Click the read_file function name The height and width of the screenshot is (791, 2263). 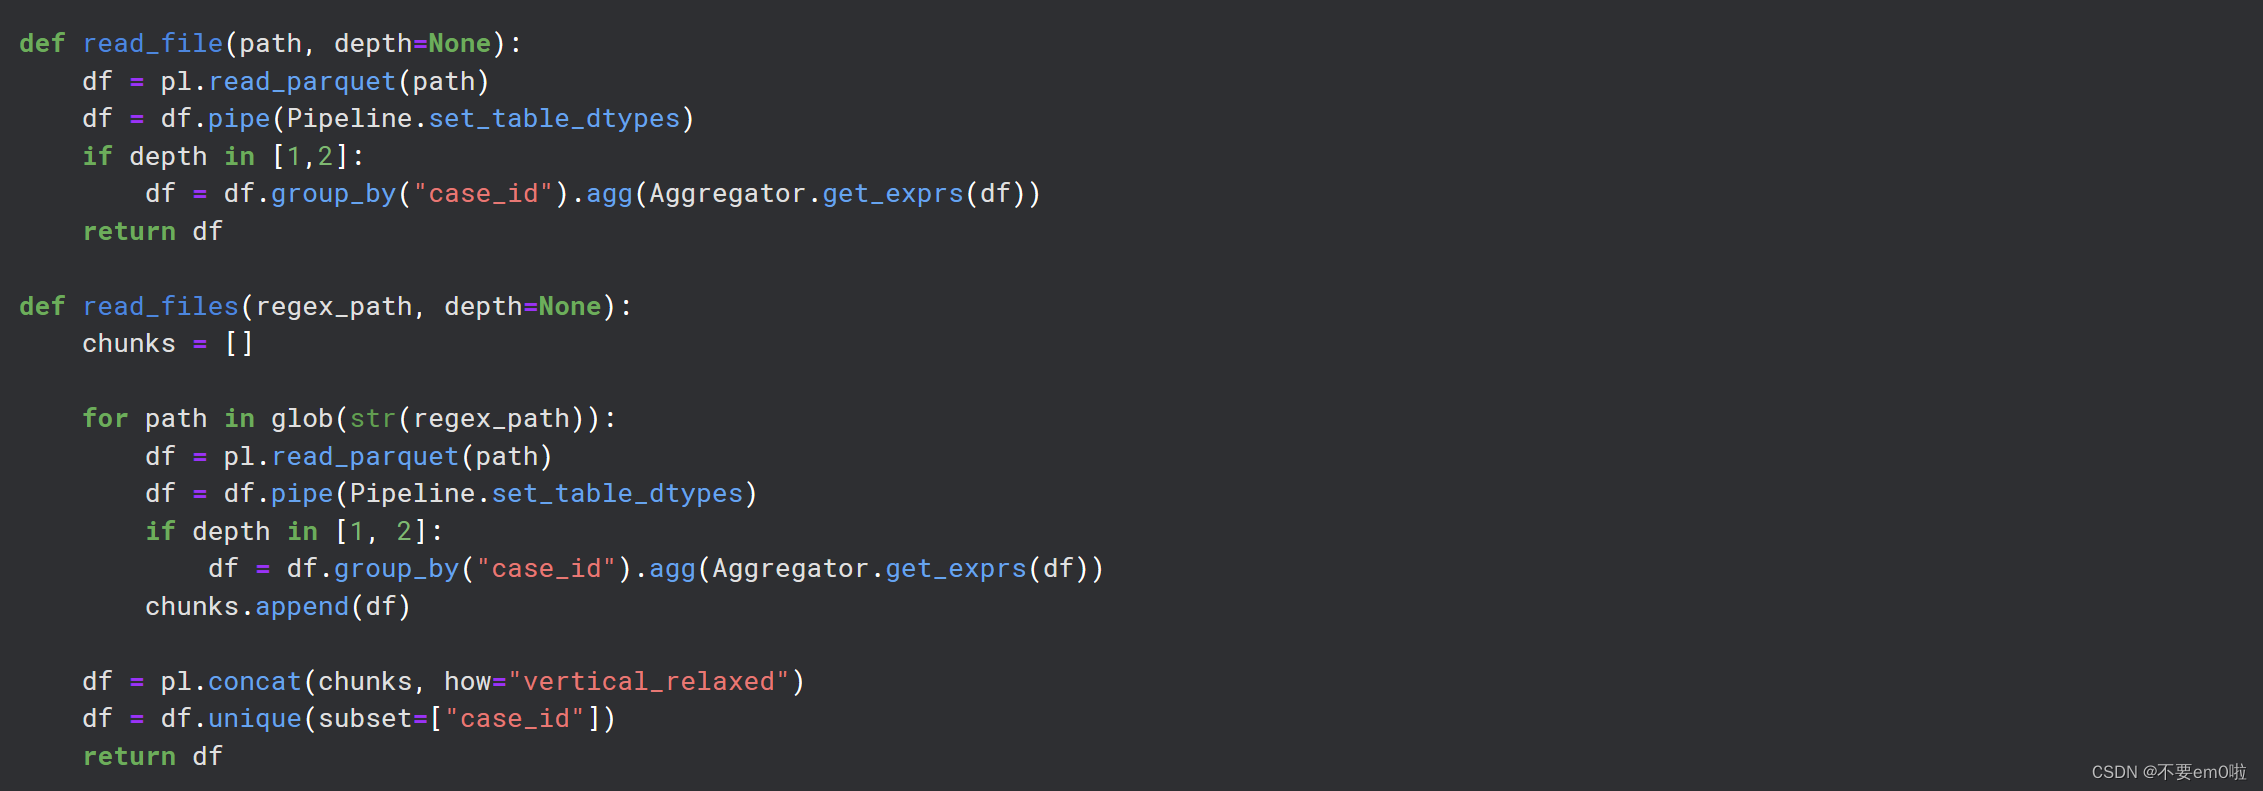click(153, 44)
